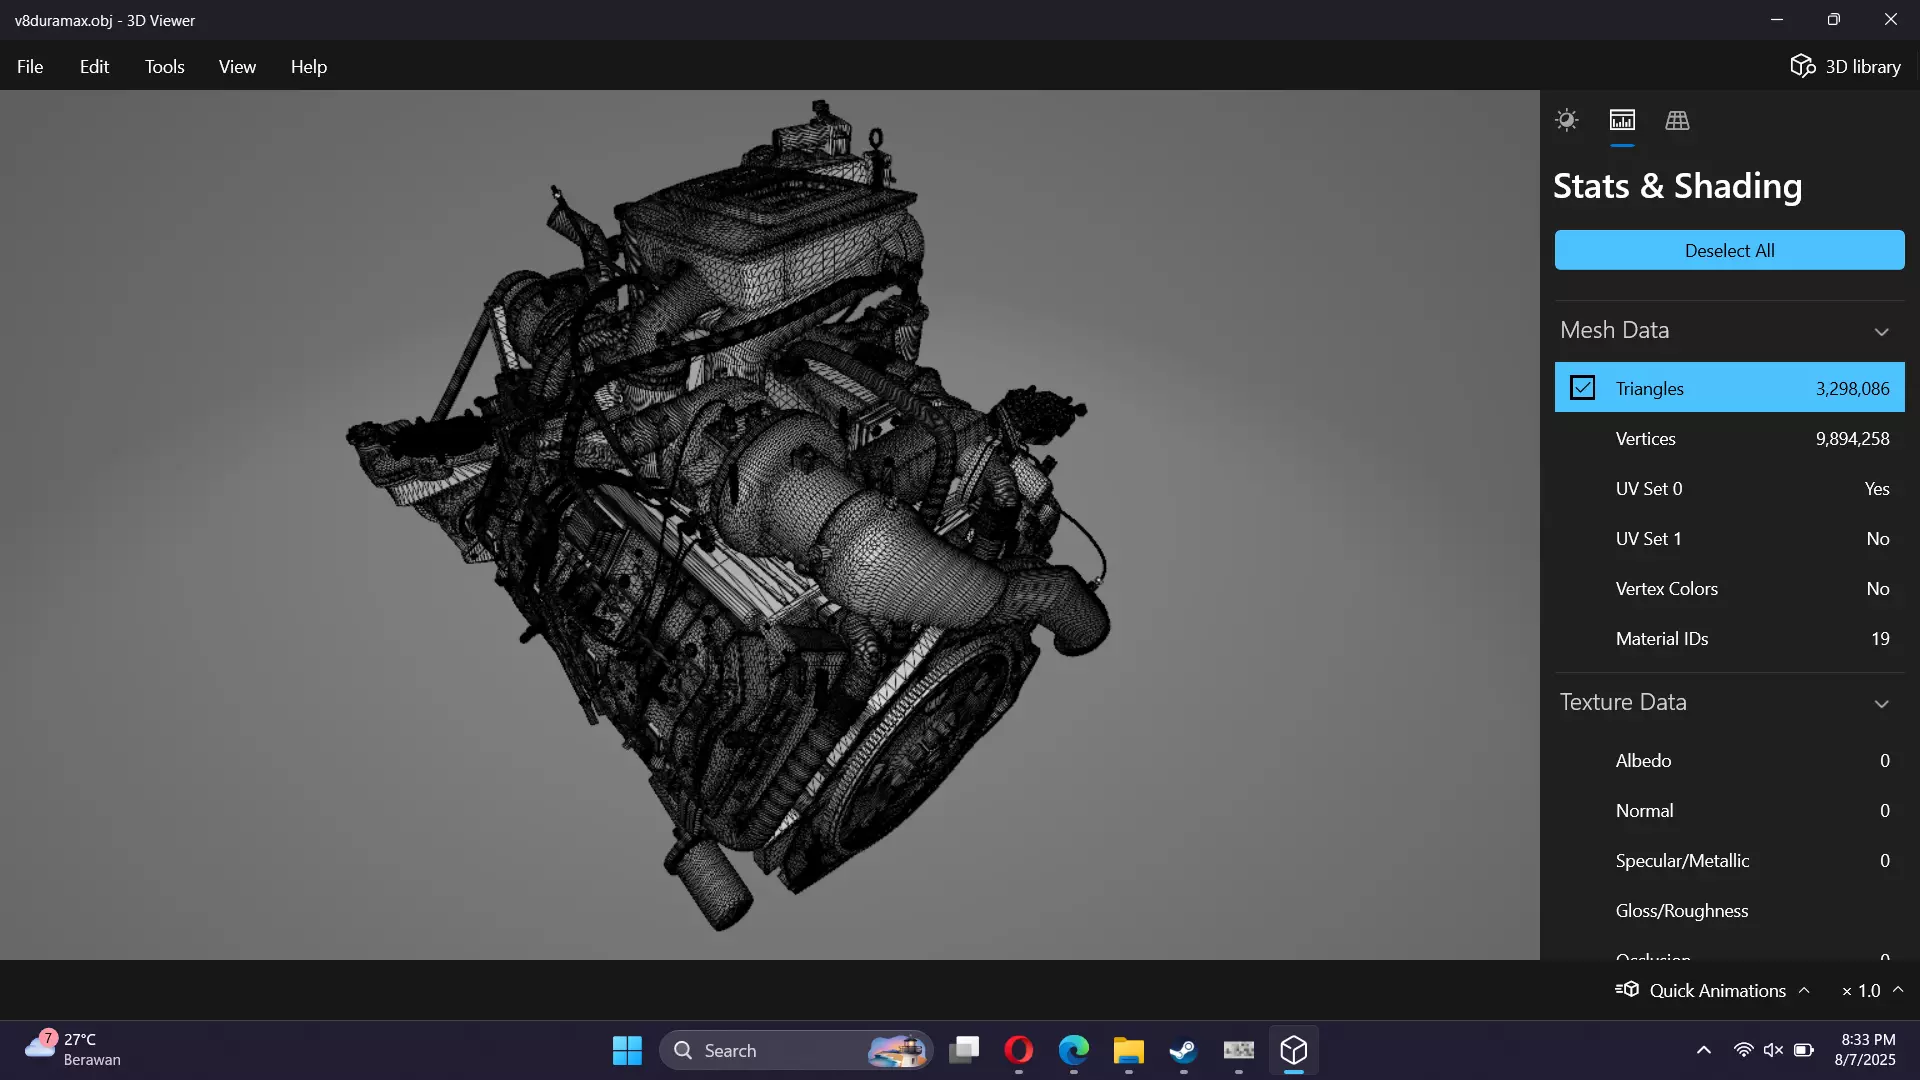The height and width of the screenshot is (1080, 1920).
Task: Expand Quick Animations chevron
Action: pos(1804,990)
